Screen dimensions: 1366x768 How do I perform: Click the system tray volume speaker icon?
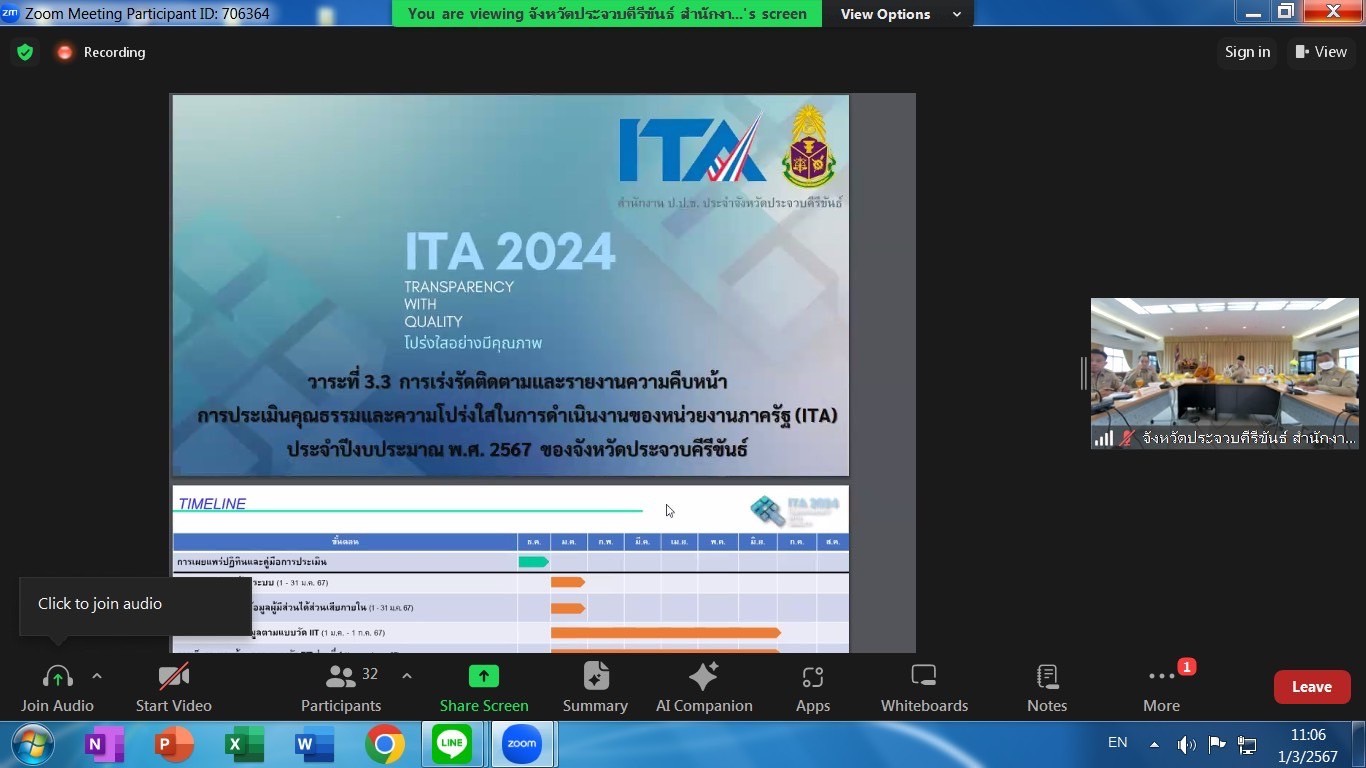(x=1186, y=745)
